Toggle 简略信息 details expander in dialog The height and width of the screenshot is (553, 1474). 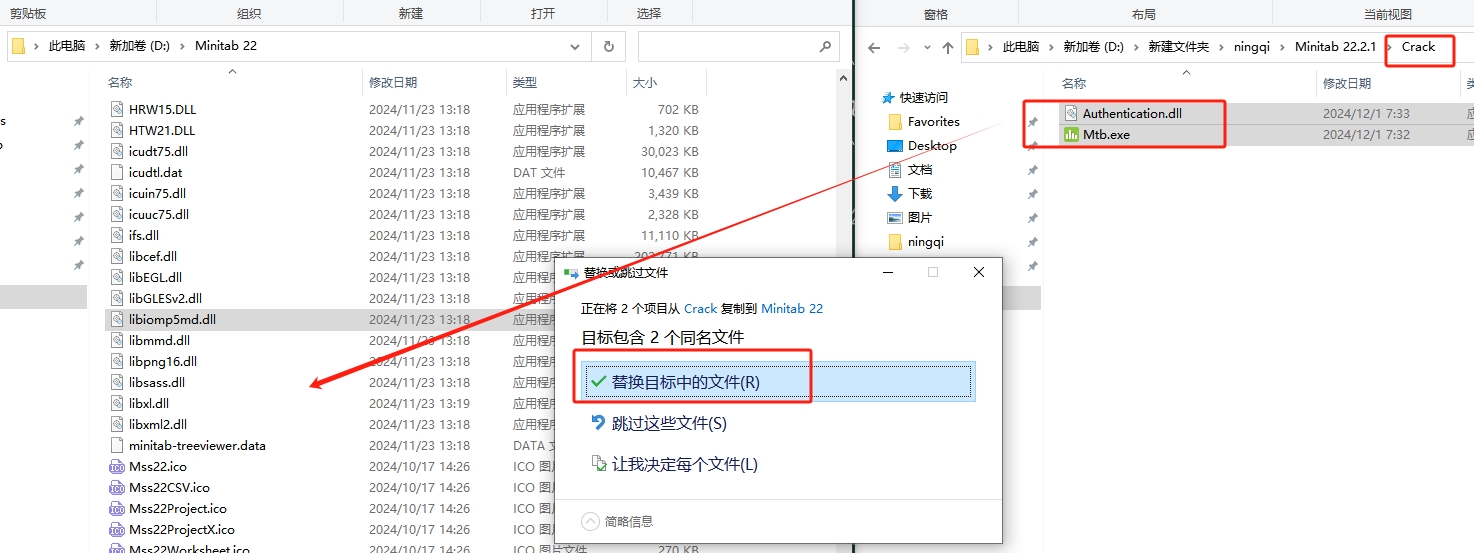click(592, 521)
